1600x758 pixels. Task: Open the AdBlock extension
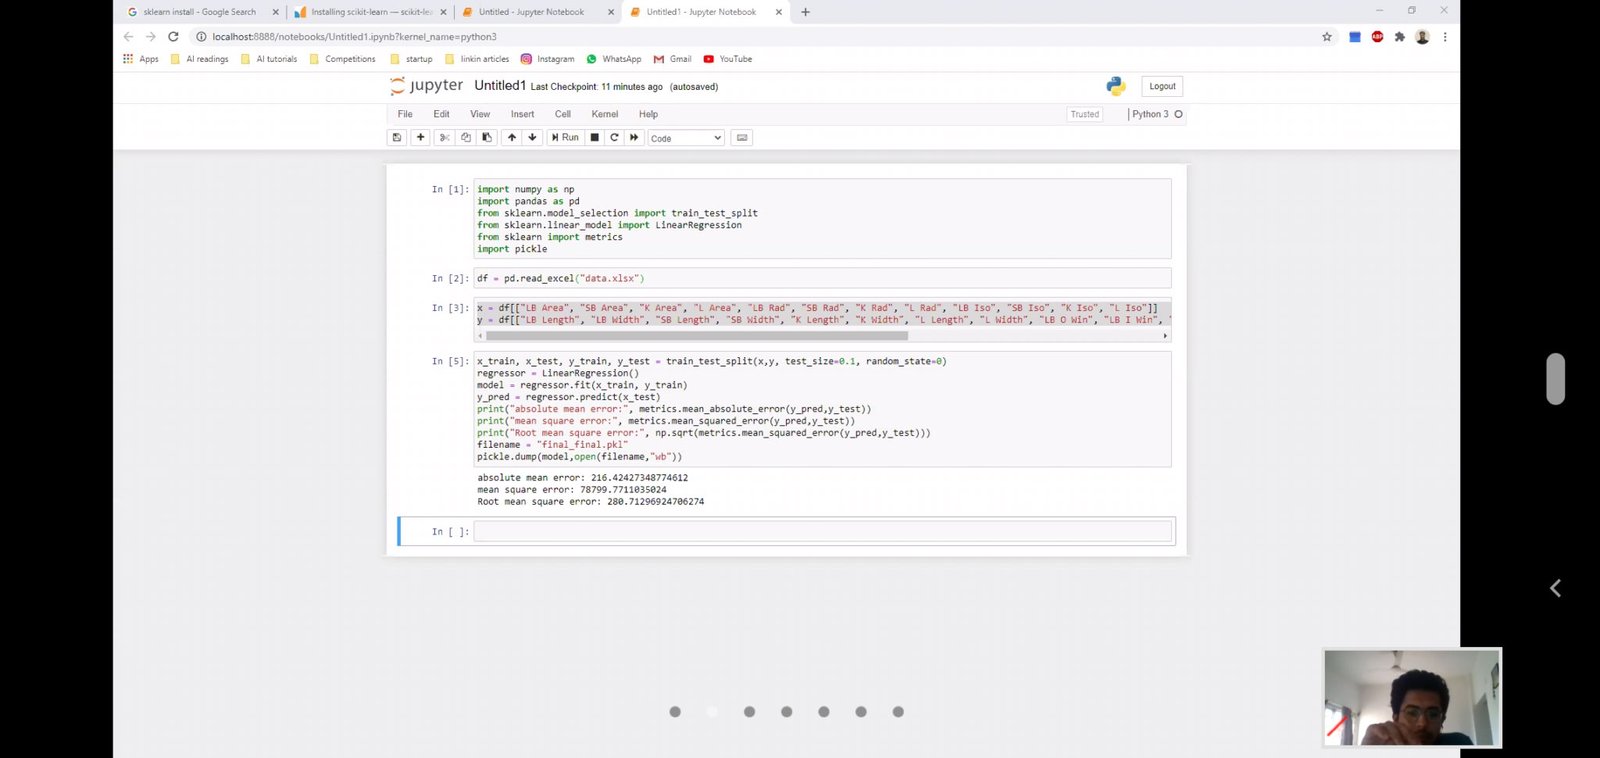(1377, 37)
